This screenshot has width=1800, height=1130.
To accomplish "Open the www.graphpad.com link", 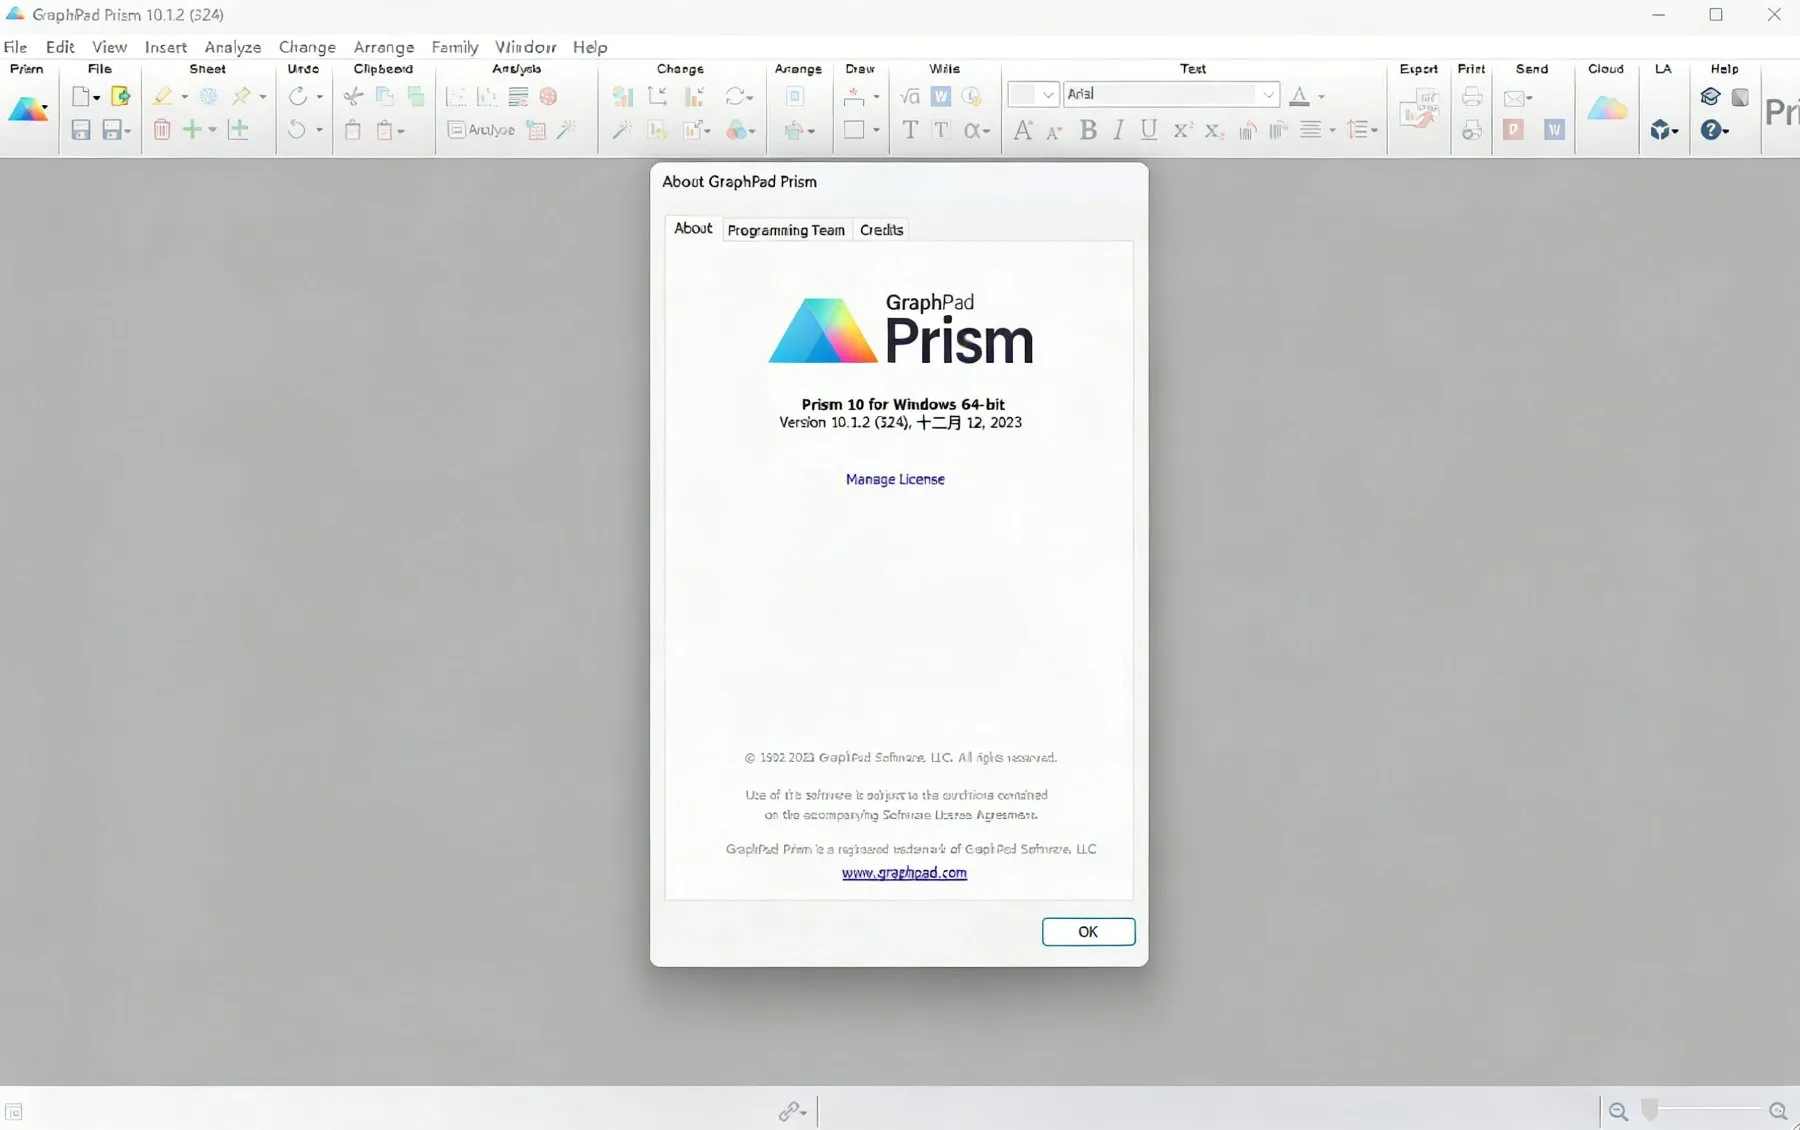I will coord(904,873).
